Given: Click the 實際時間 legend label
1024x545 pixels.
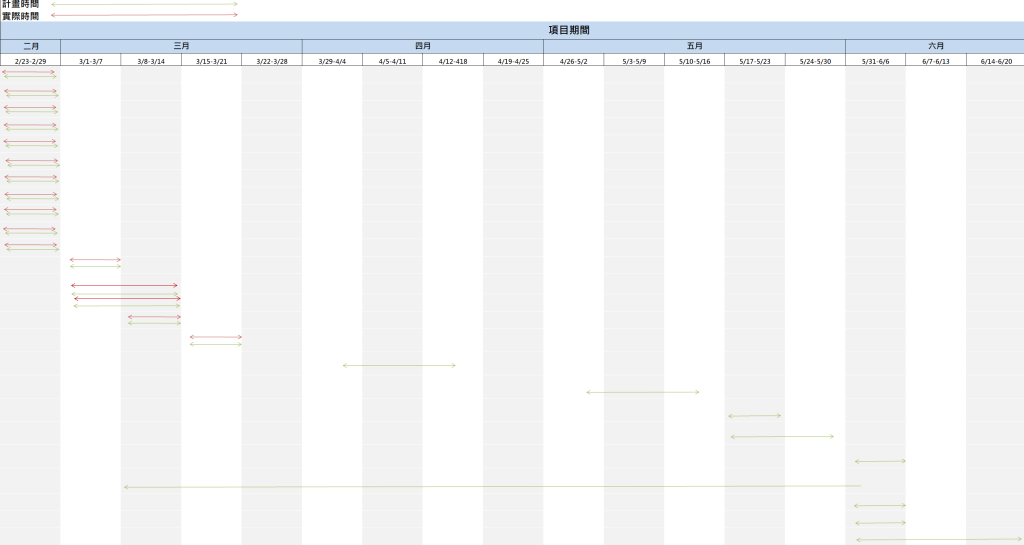Looking at the screenshot, I should tap(20, 16).
